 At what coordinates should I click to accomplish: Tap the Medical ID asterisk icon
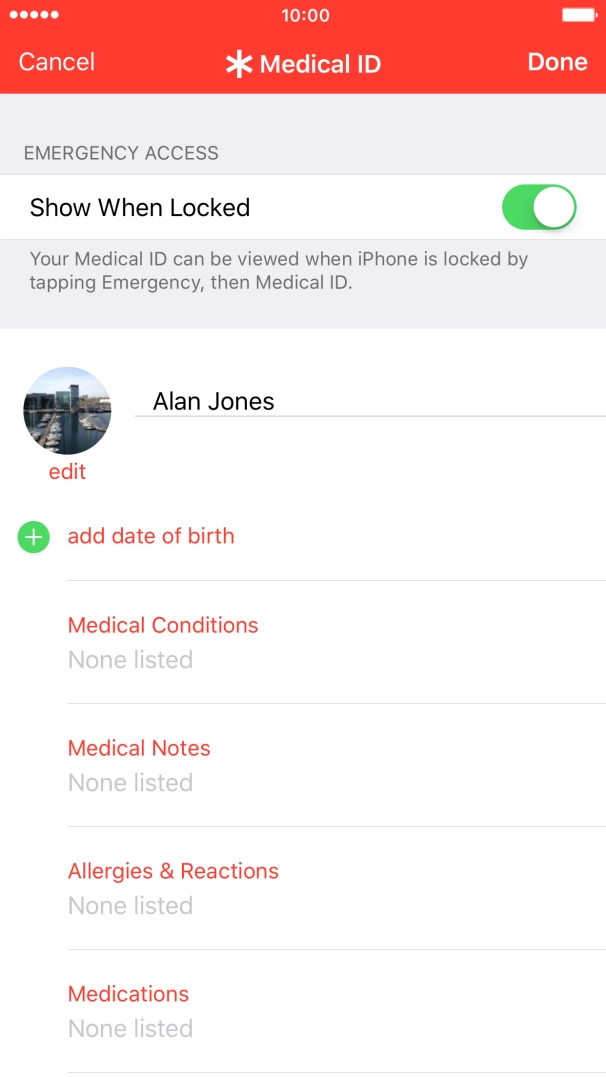pos(238,65)
